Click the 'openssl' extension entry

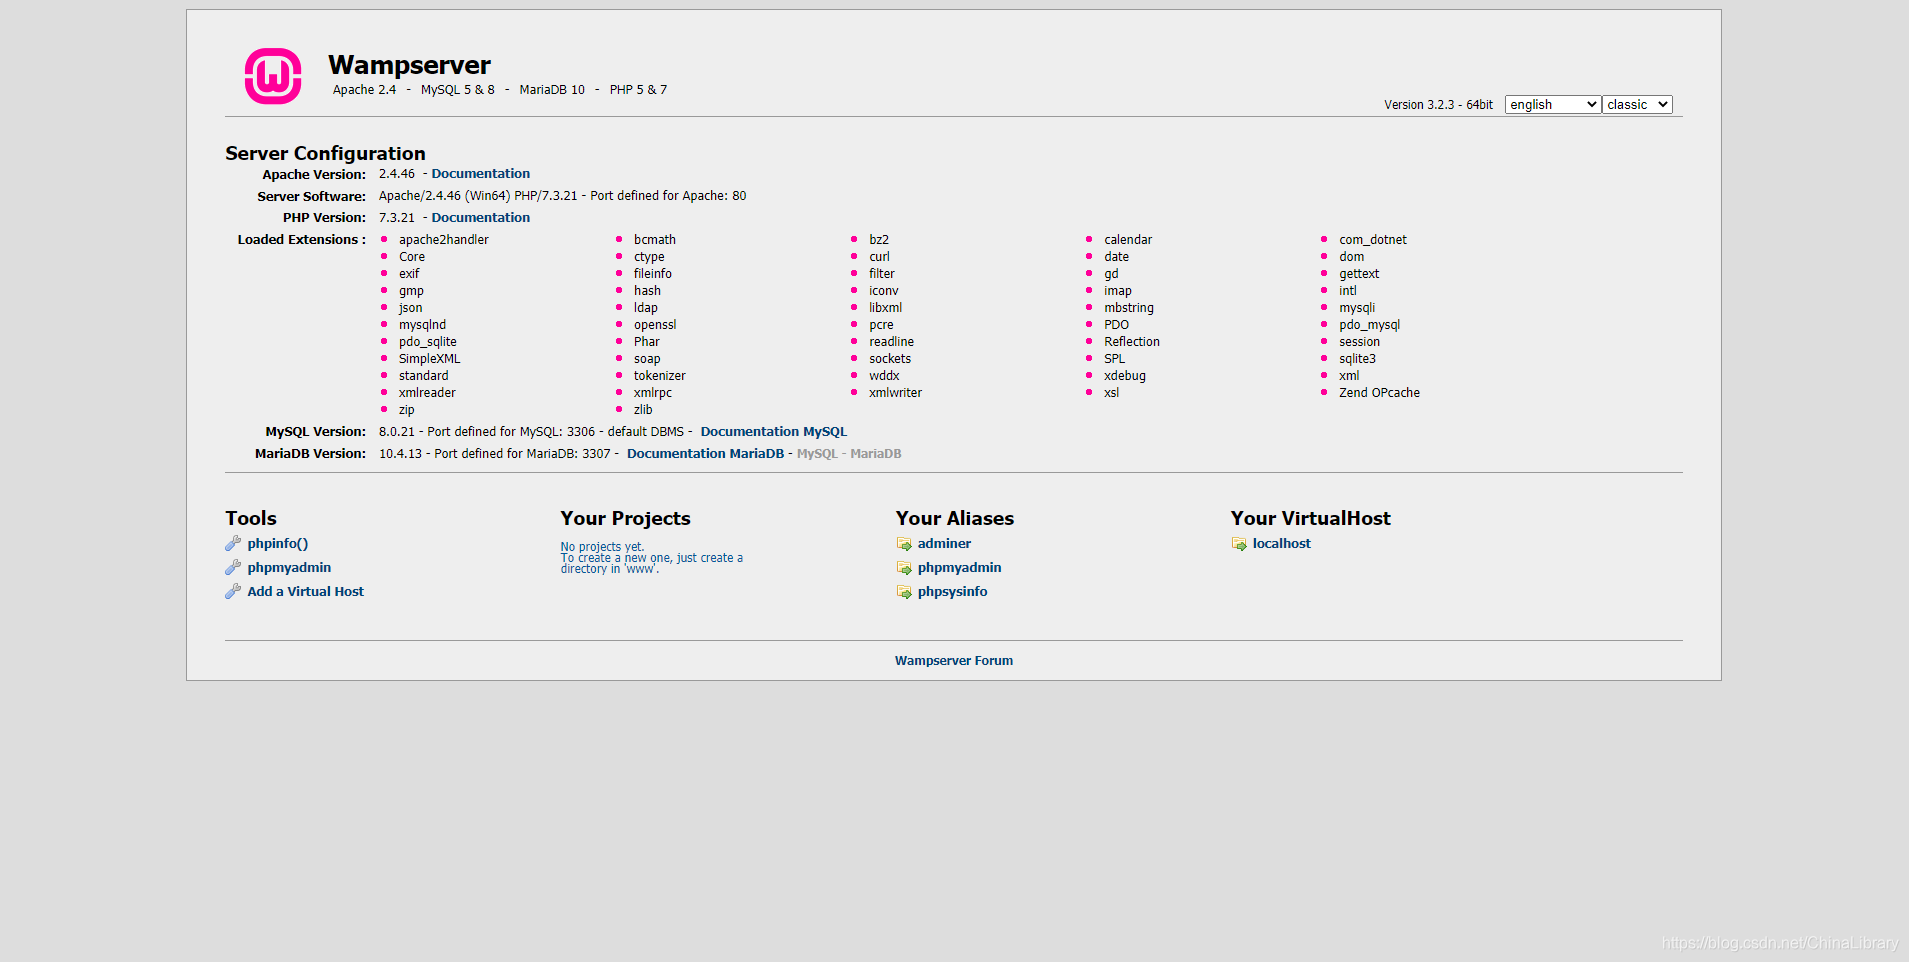pyautogui.click(x=655, y=325)
